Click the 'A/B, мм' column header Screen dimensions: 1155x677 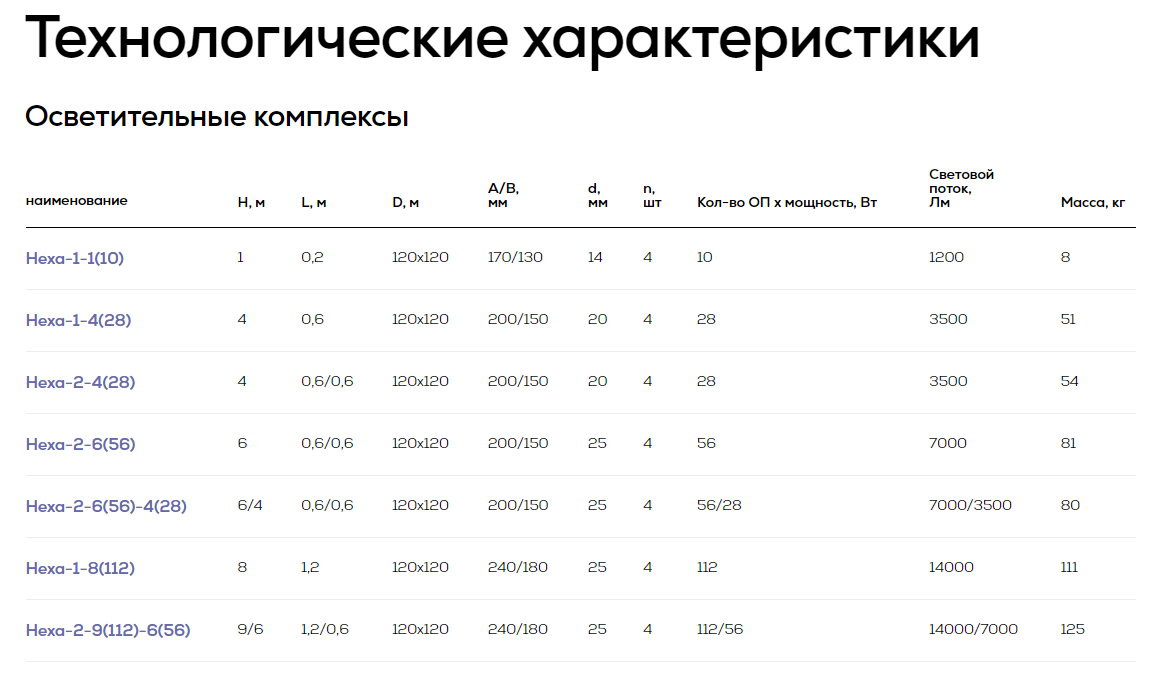(503, 195)
